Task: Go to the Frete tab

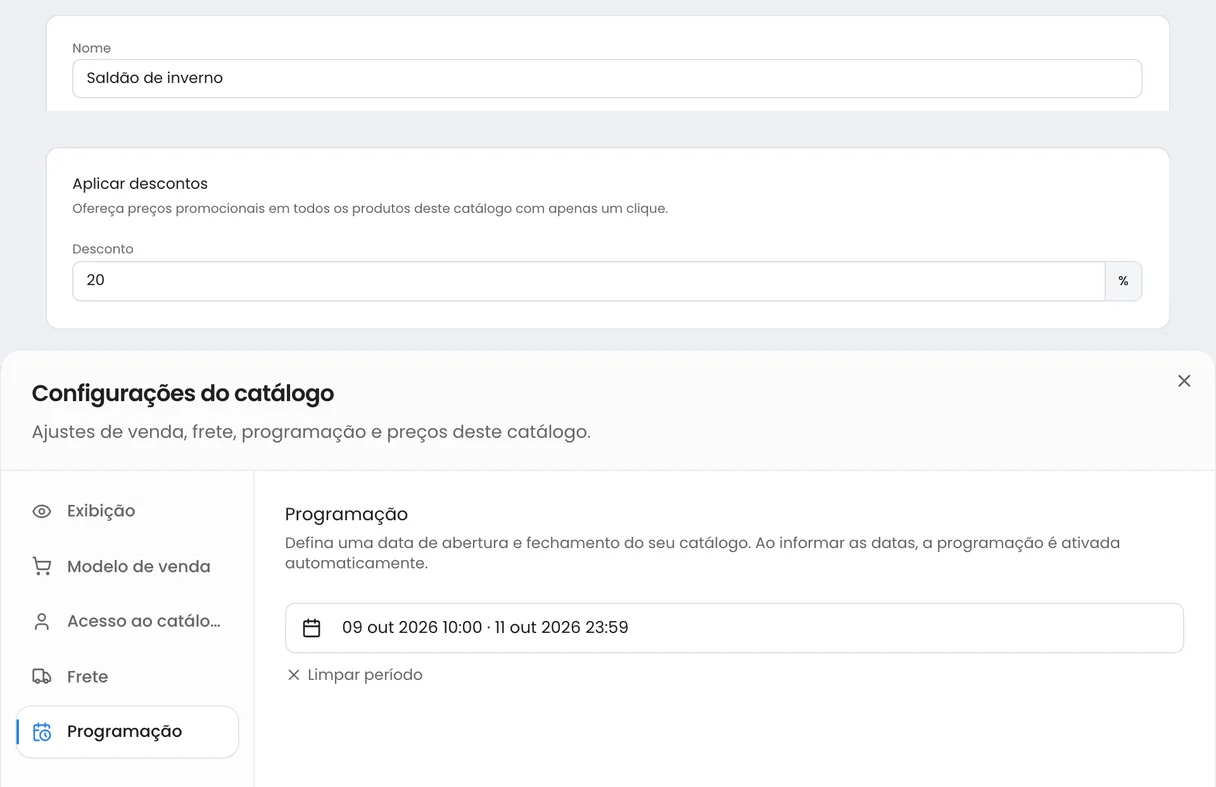Action: pos(127,676)
